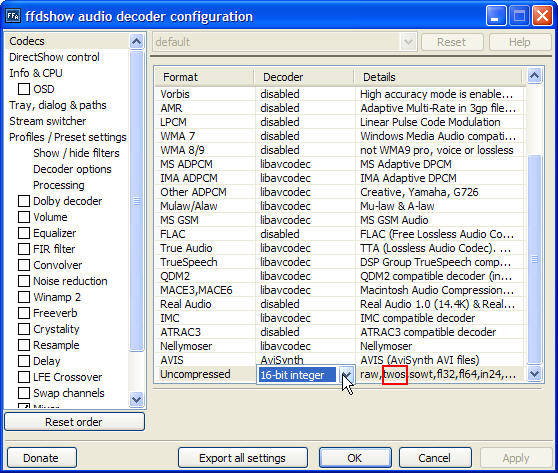558x473 pixels.
Task: Open the default preset dropdown
Action: tap(408, 42)
